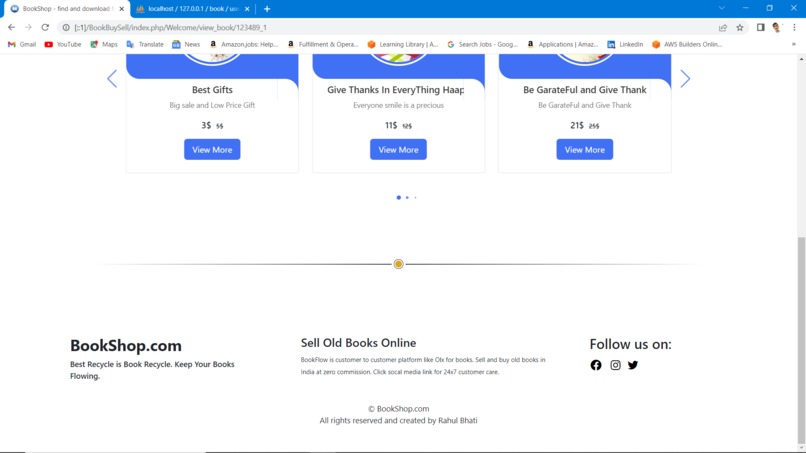Click View More under Give Thanks card

tap(398, 150)
